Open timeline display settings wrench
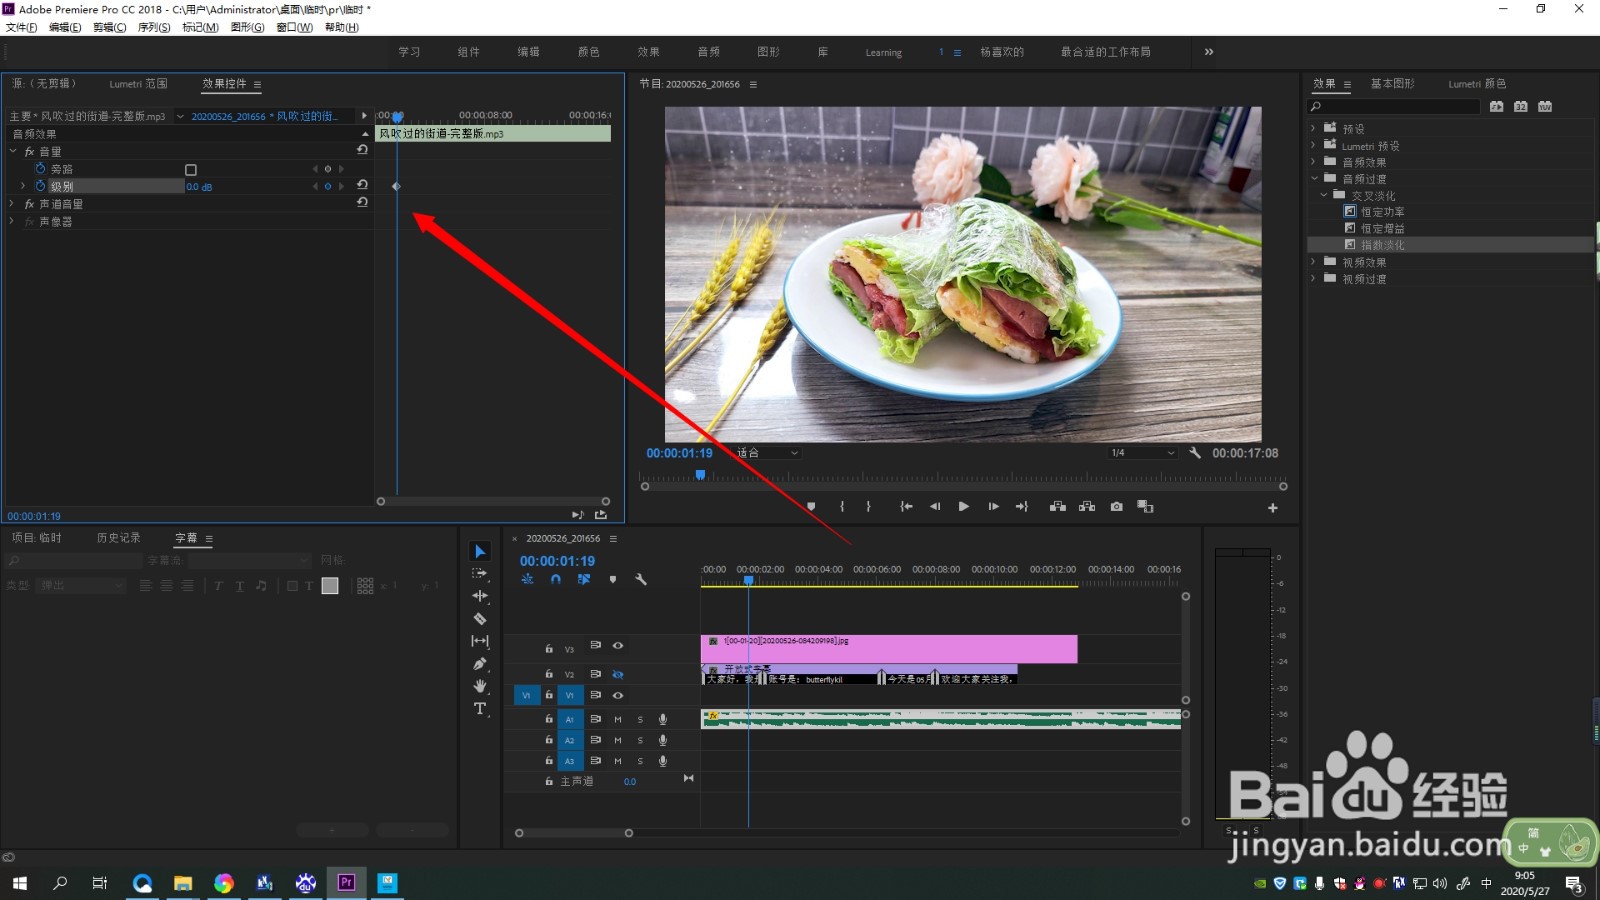This screenshot has height=900, width=1600. tap(641, 579)
